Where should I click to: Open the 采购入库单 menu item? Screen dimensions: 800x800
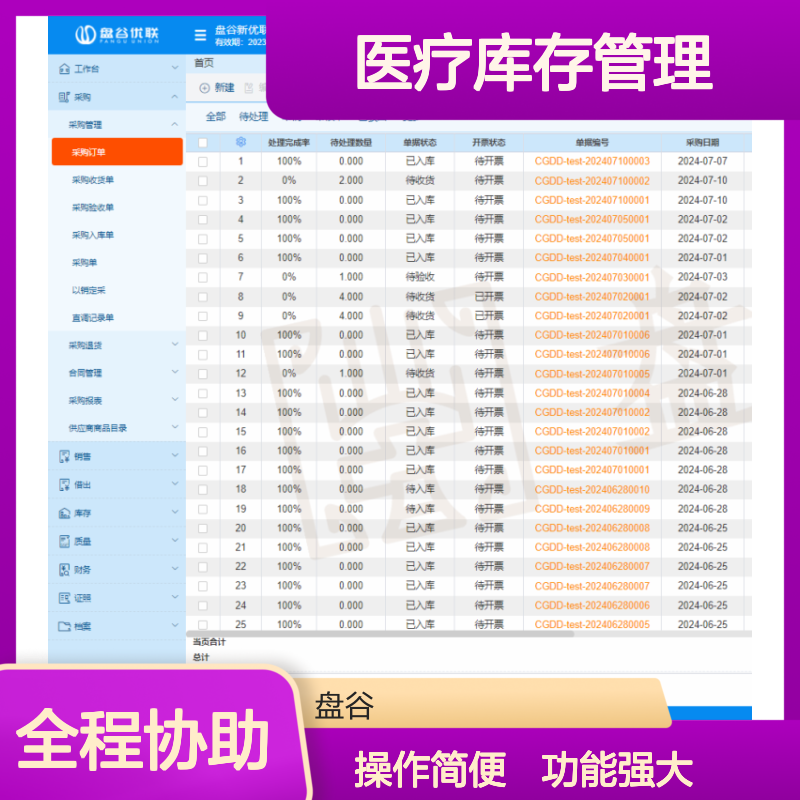(93, 235)
